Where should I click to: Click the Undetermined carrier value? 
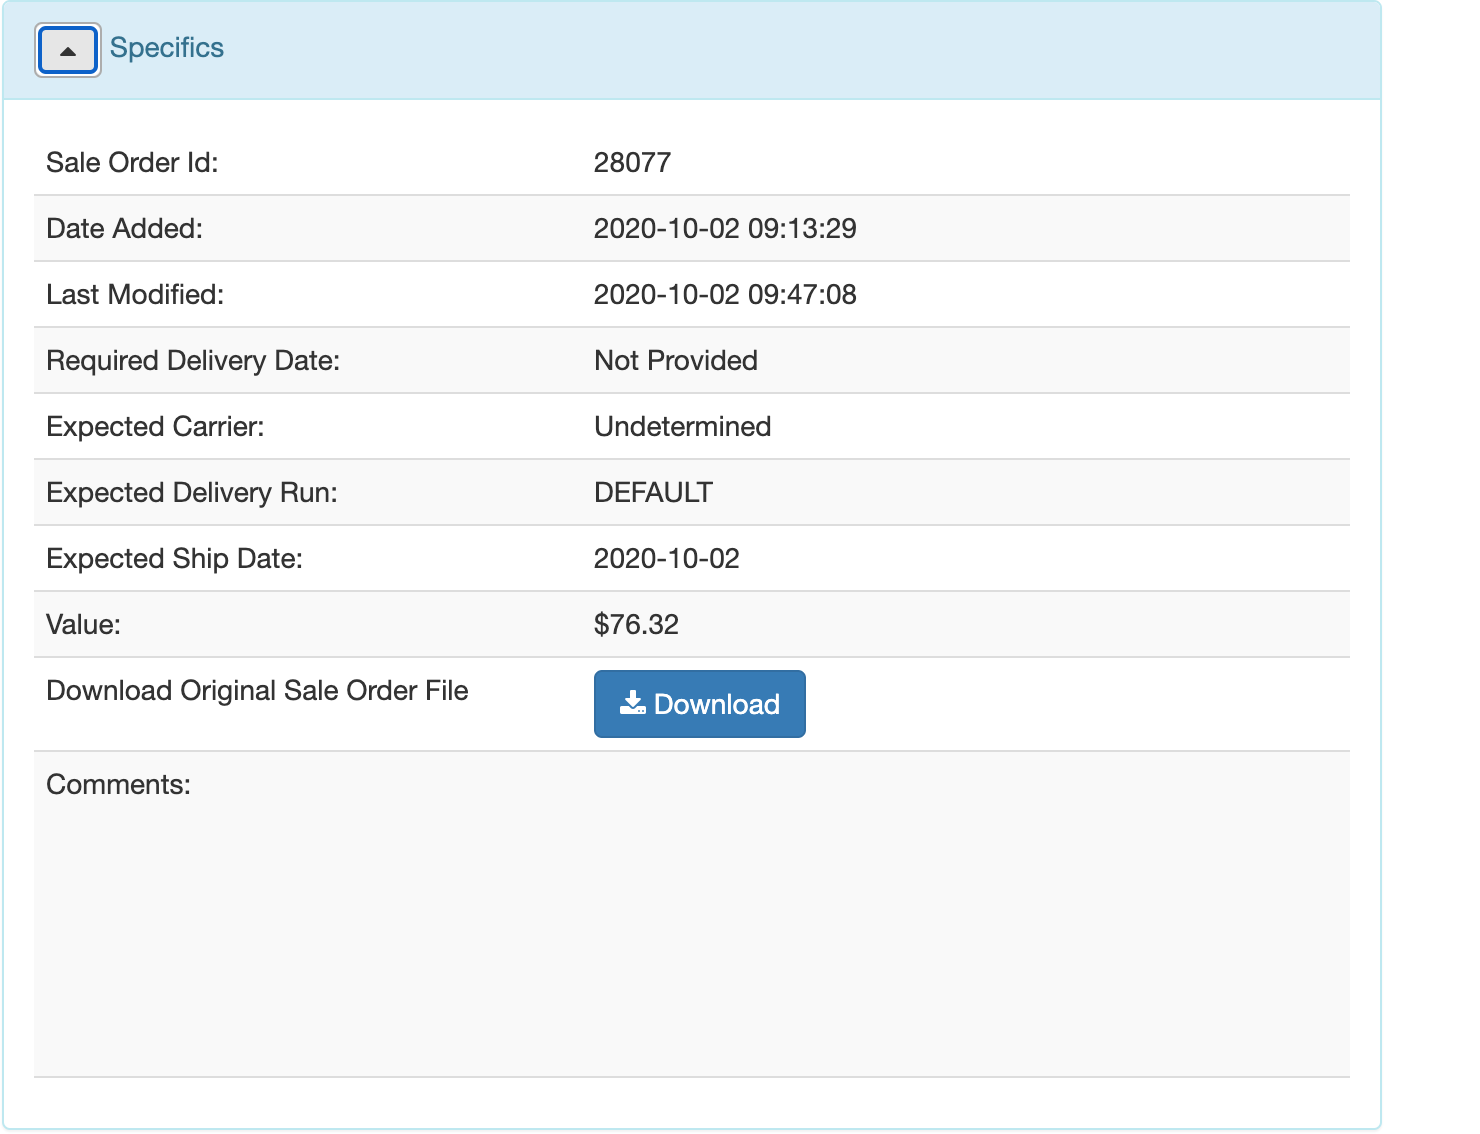682,427
